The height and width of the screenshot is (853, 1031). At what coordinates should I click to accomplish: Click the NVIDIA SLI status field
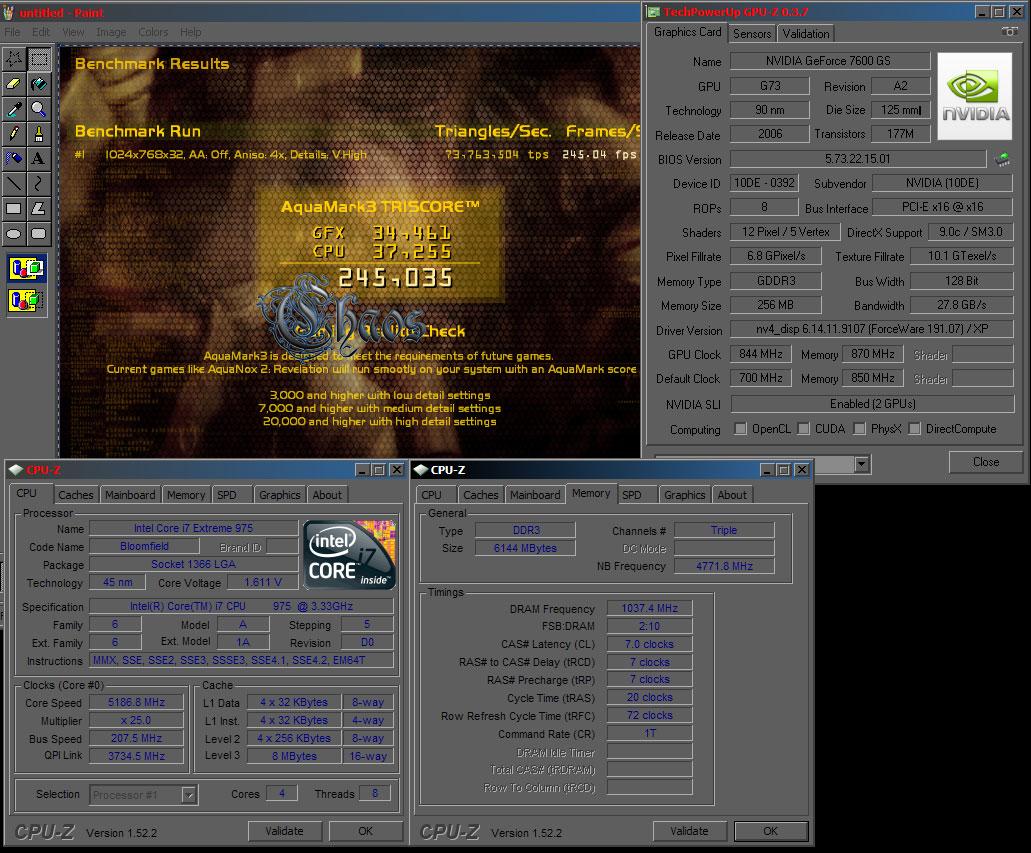click(x=872, y=404)
